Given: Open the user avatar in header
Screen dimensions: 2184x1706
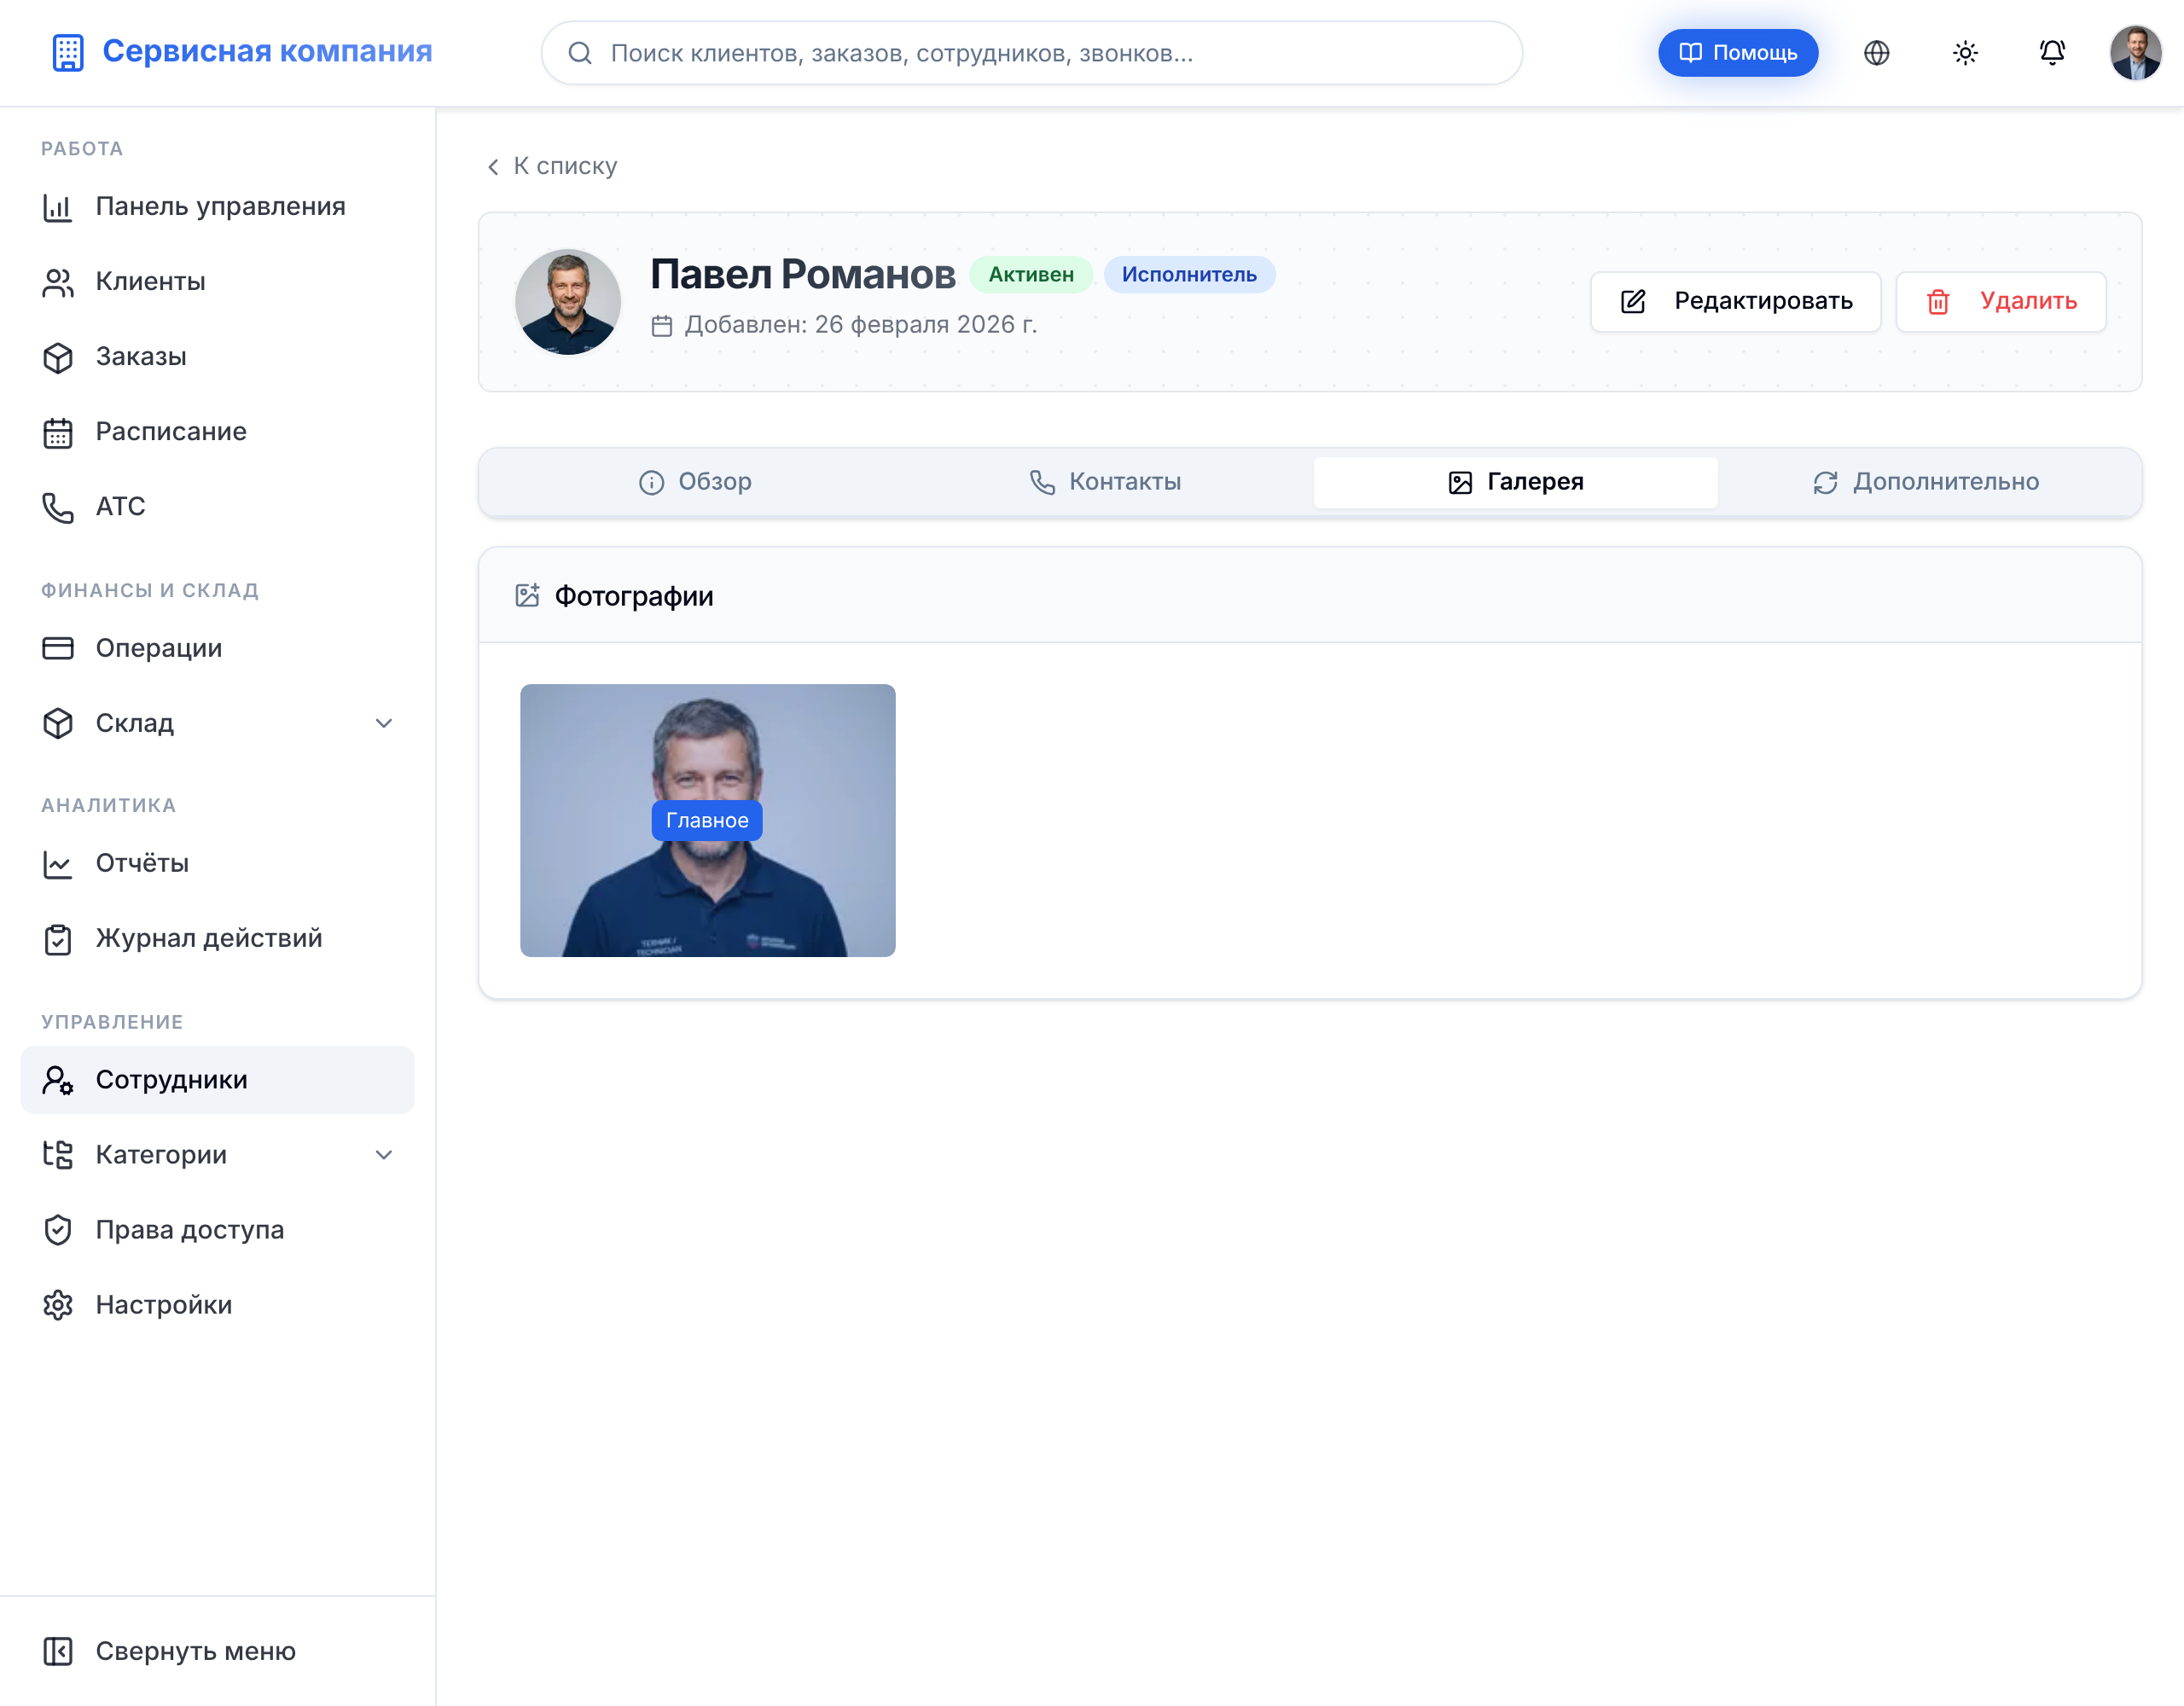Looking at the screenshot, I should coord(2135,53).
